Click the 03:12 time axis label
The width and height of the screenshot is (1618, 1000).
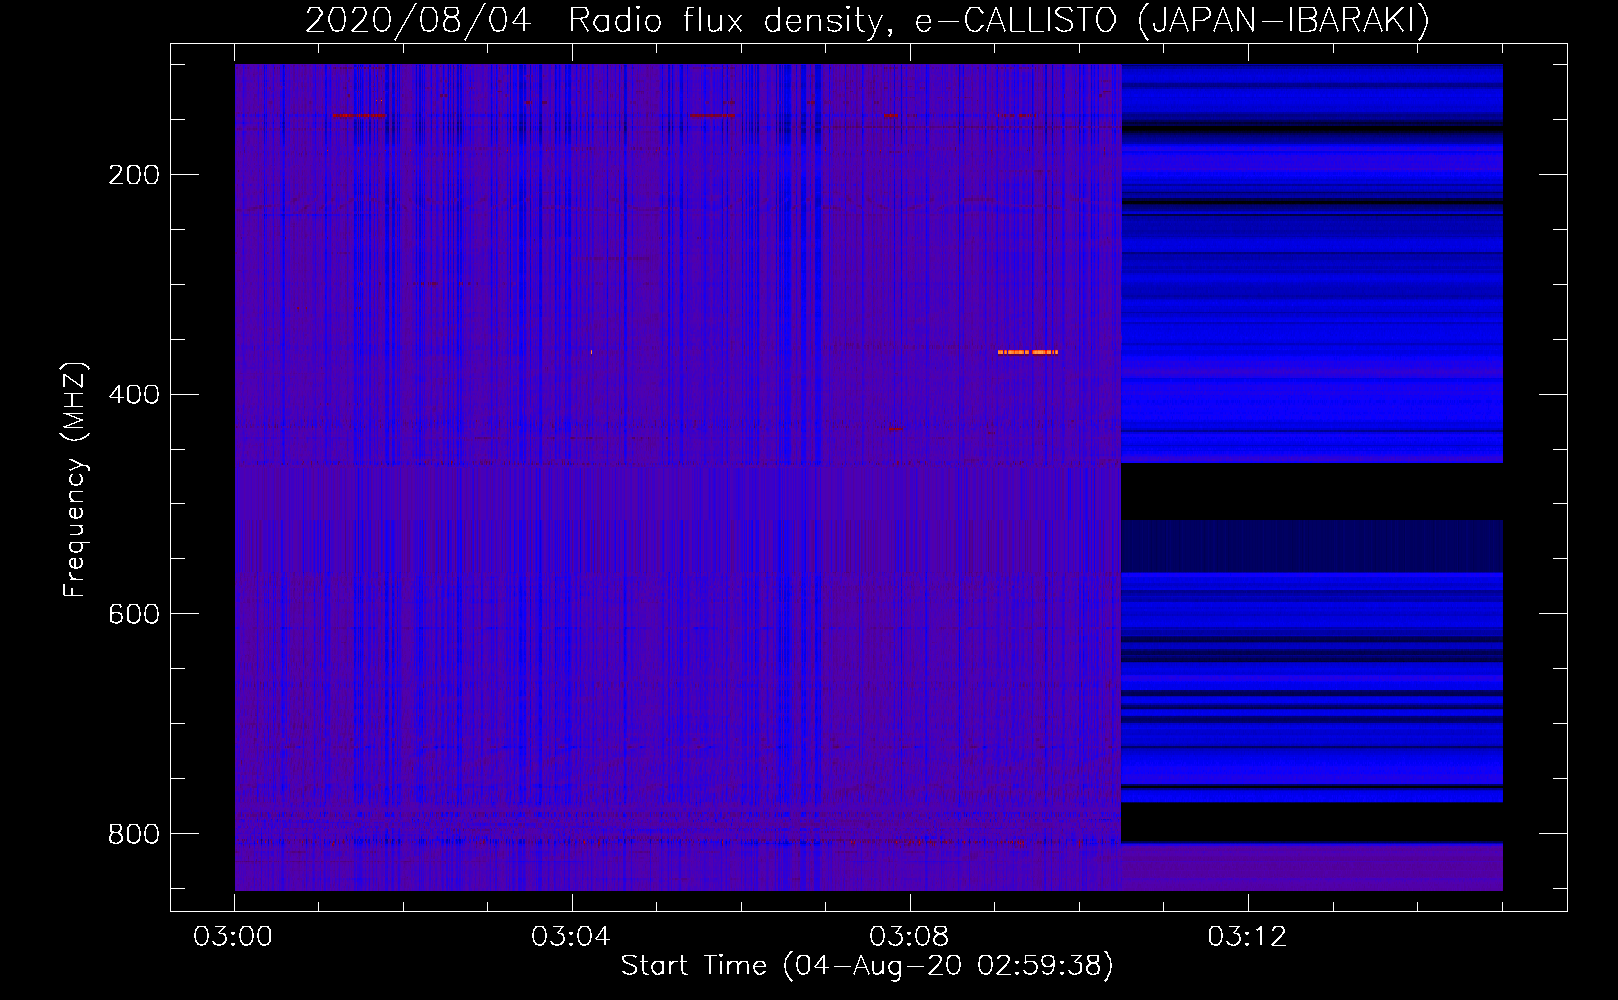(x=1248, y=937)
